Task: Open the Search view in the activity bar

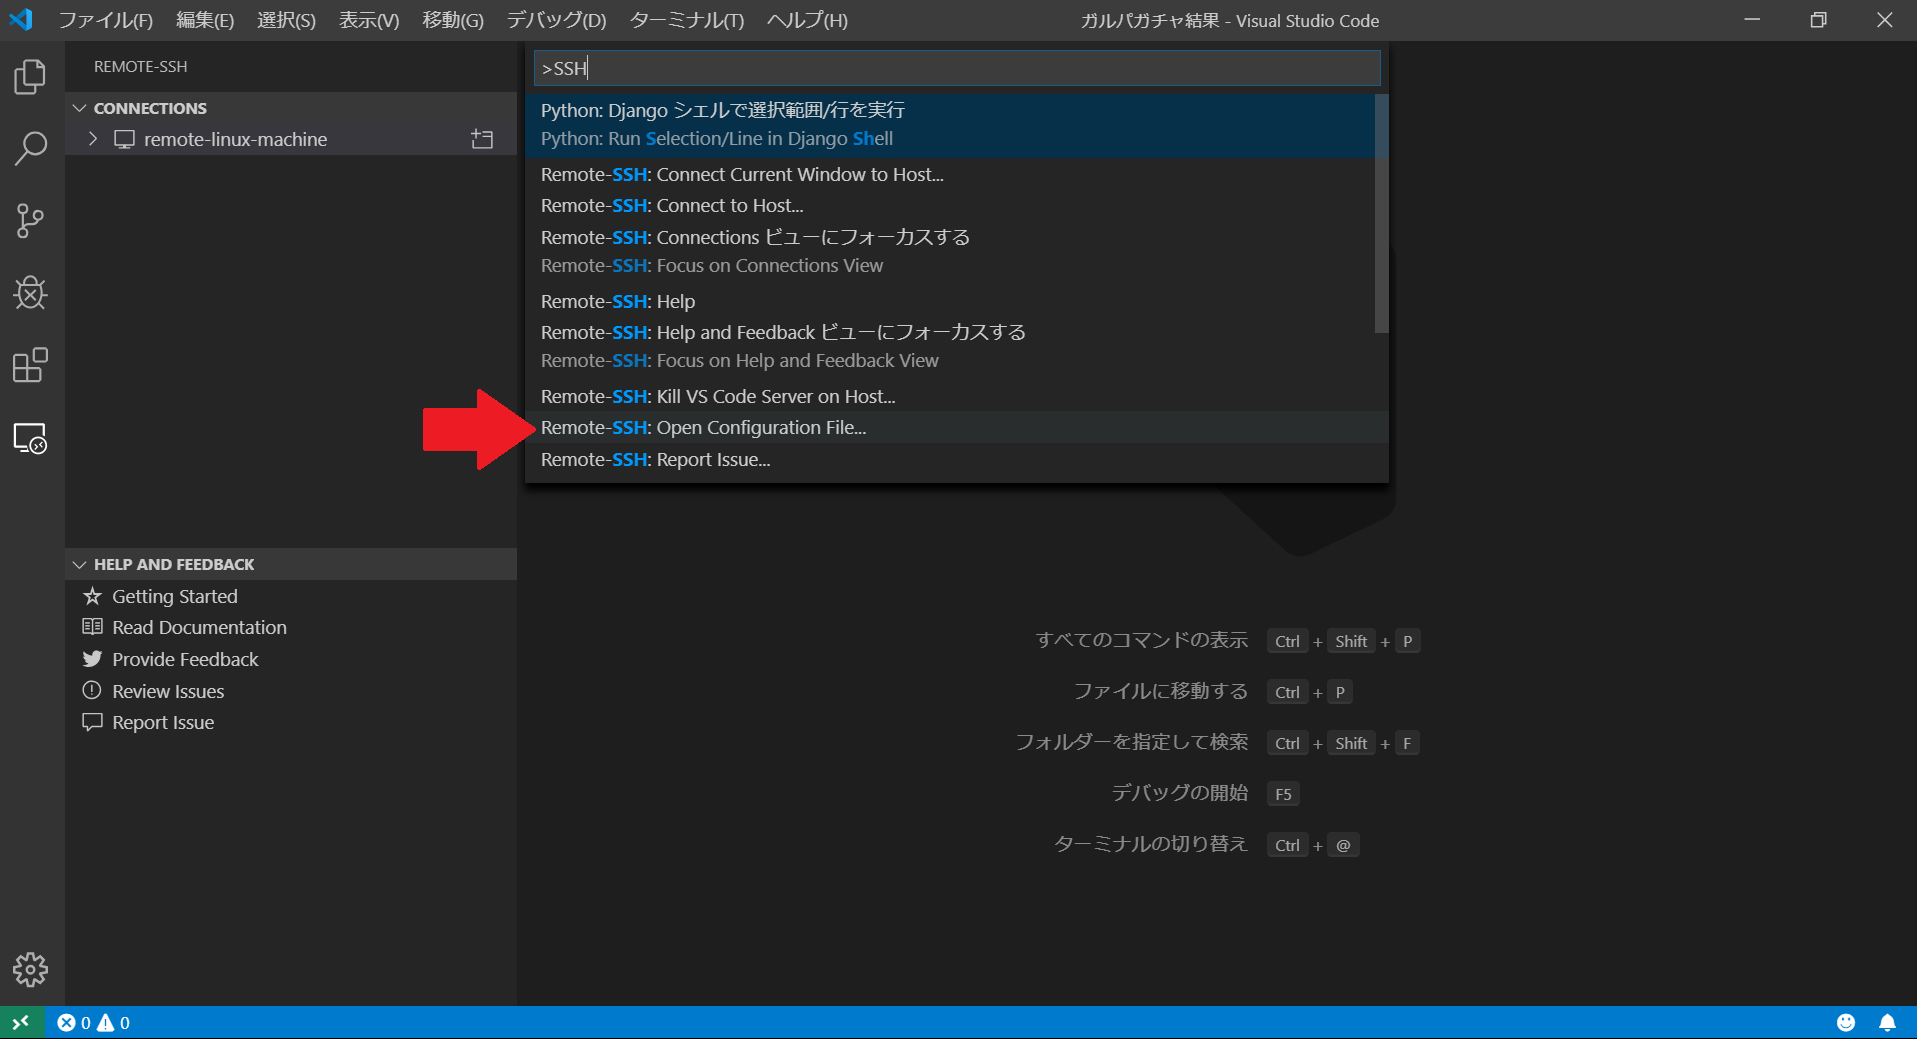Action: [x=30, y=149]
